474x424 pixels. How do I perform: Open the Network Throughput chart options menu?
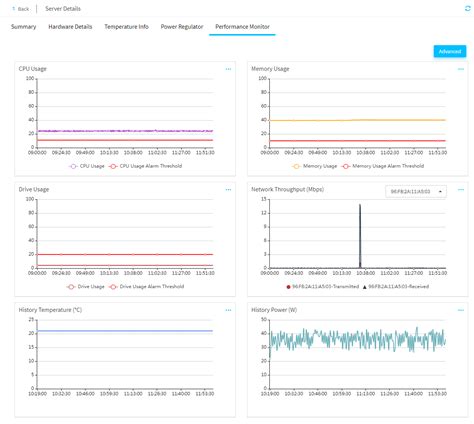461,190
